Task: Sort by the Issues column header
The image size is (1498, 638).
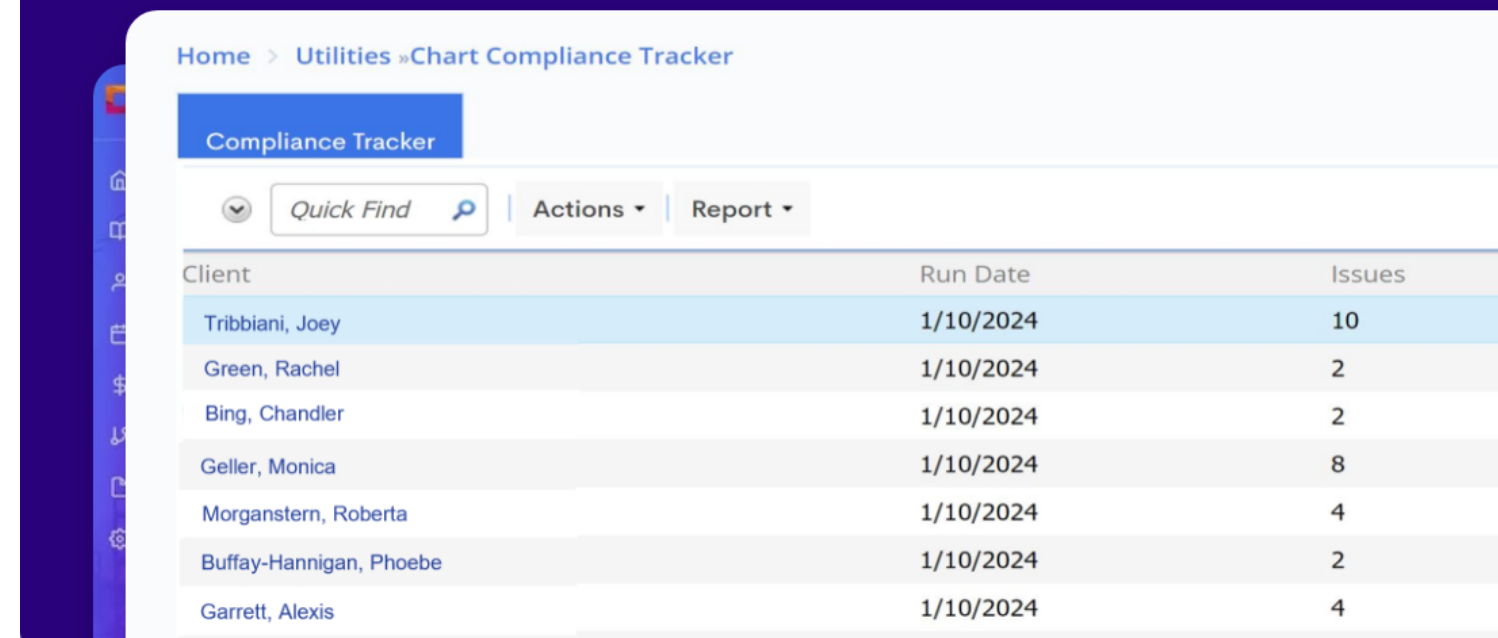Action: (1367, 274)
